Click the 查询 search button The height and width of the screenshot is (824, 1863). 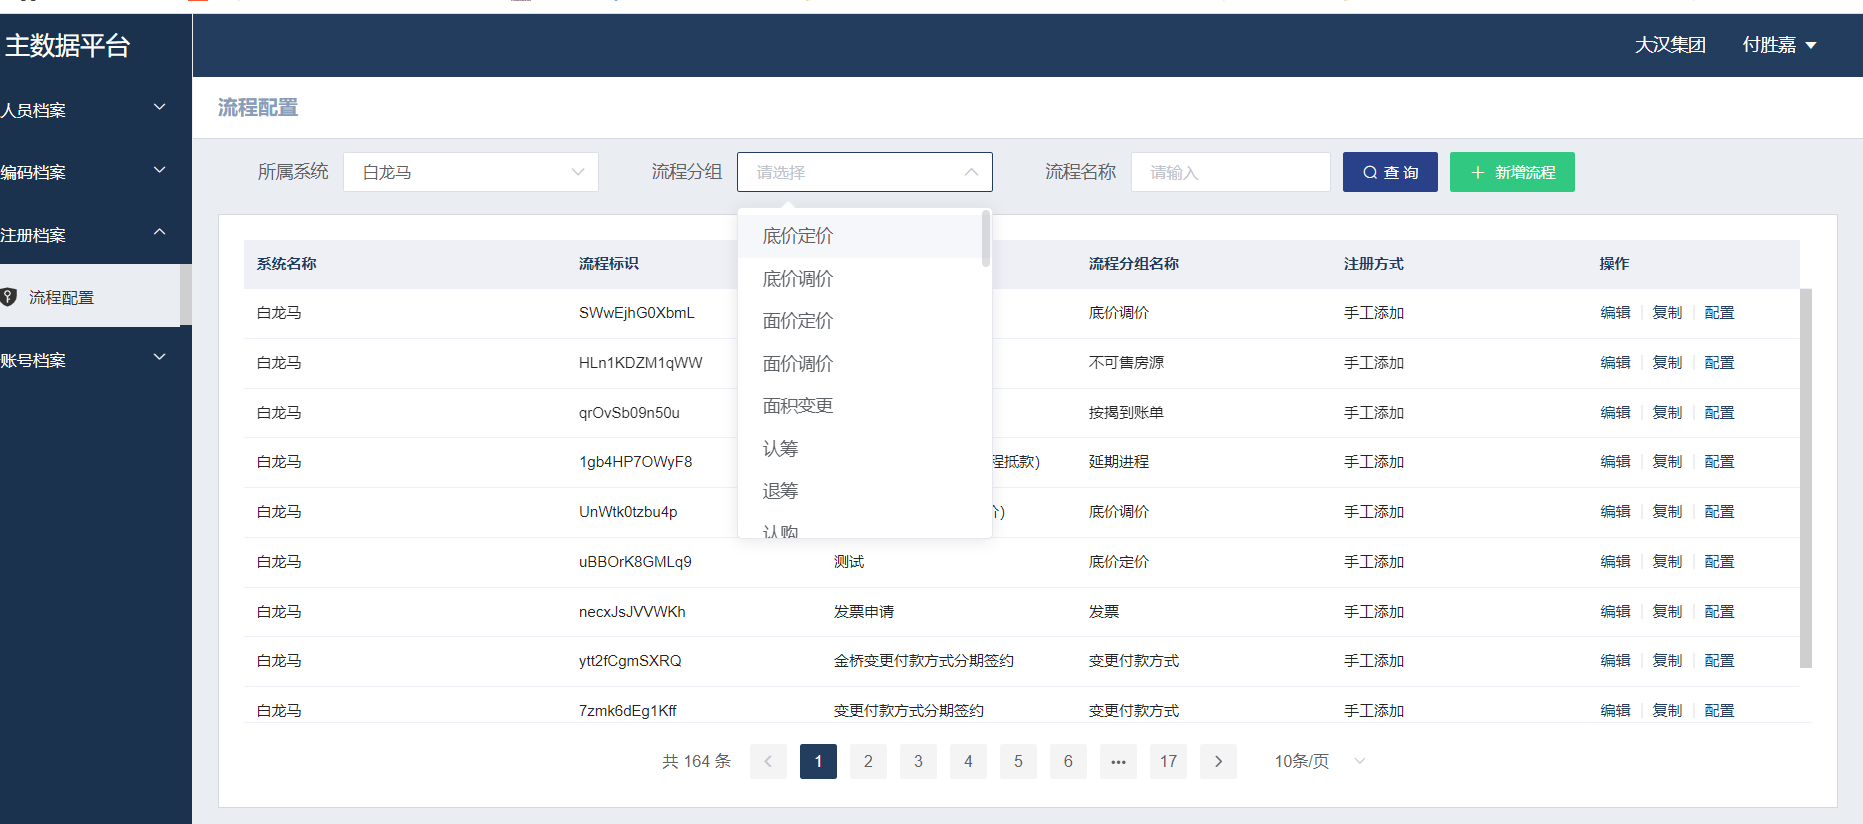point(1390,172)
